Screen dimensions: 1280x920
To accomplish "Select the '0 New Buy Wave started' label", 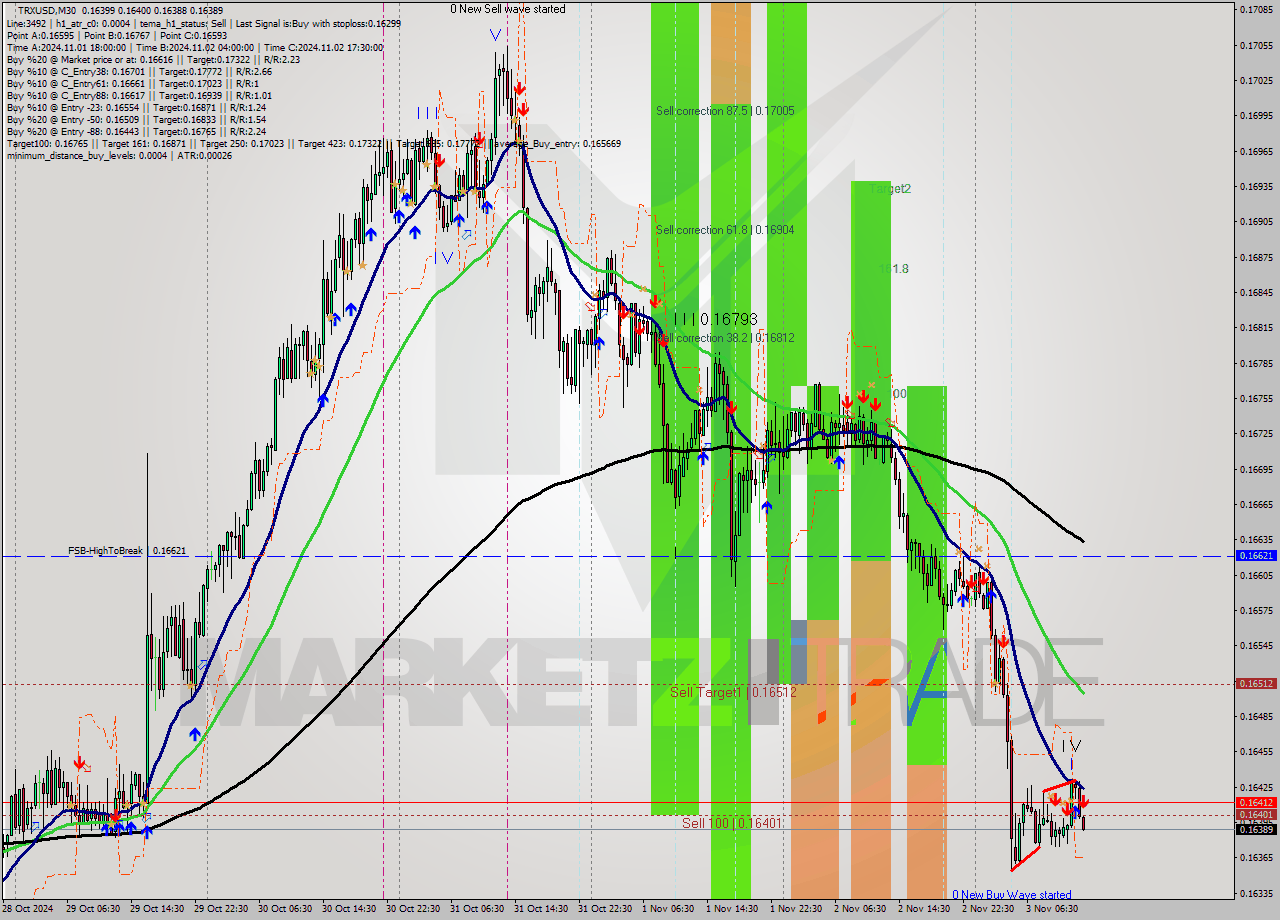I will tap(1011, 895).
